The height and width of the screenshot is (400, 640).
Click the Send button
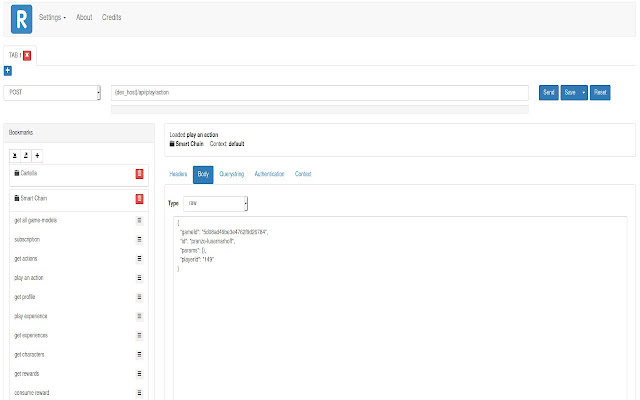click(549, 93)
